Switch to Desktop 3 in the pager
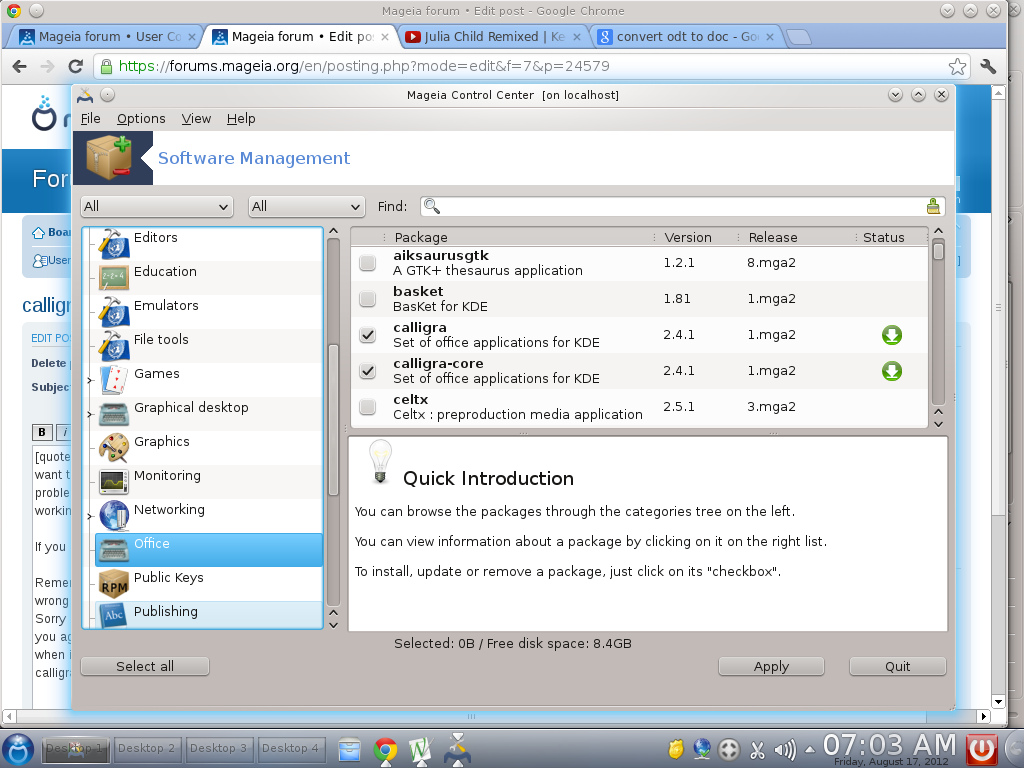This screenshot has width=1024, height=768. tap(218, 748)
